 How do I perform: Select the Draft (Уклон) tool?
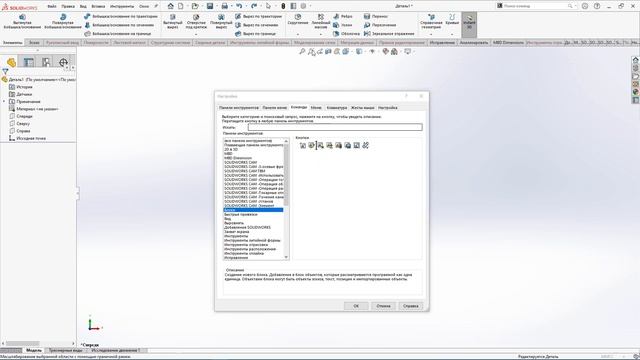coord(342,25)
